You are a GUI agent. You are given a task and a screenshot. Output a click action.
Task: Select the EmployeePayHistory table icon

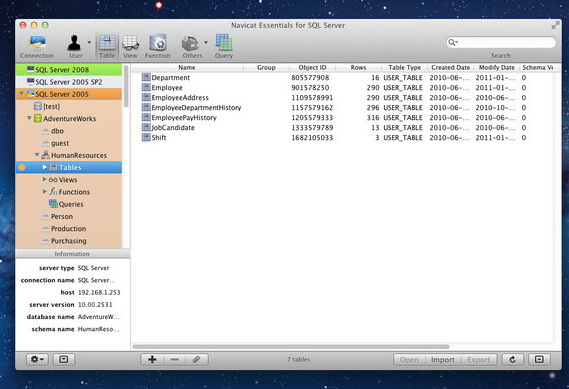(146, 117)
